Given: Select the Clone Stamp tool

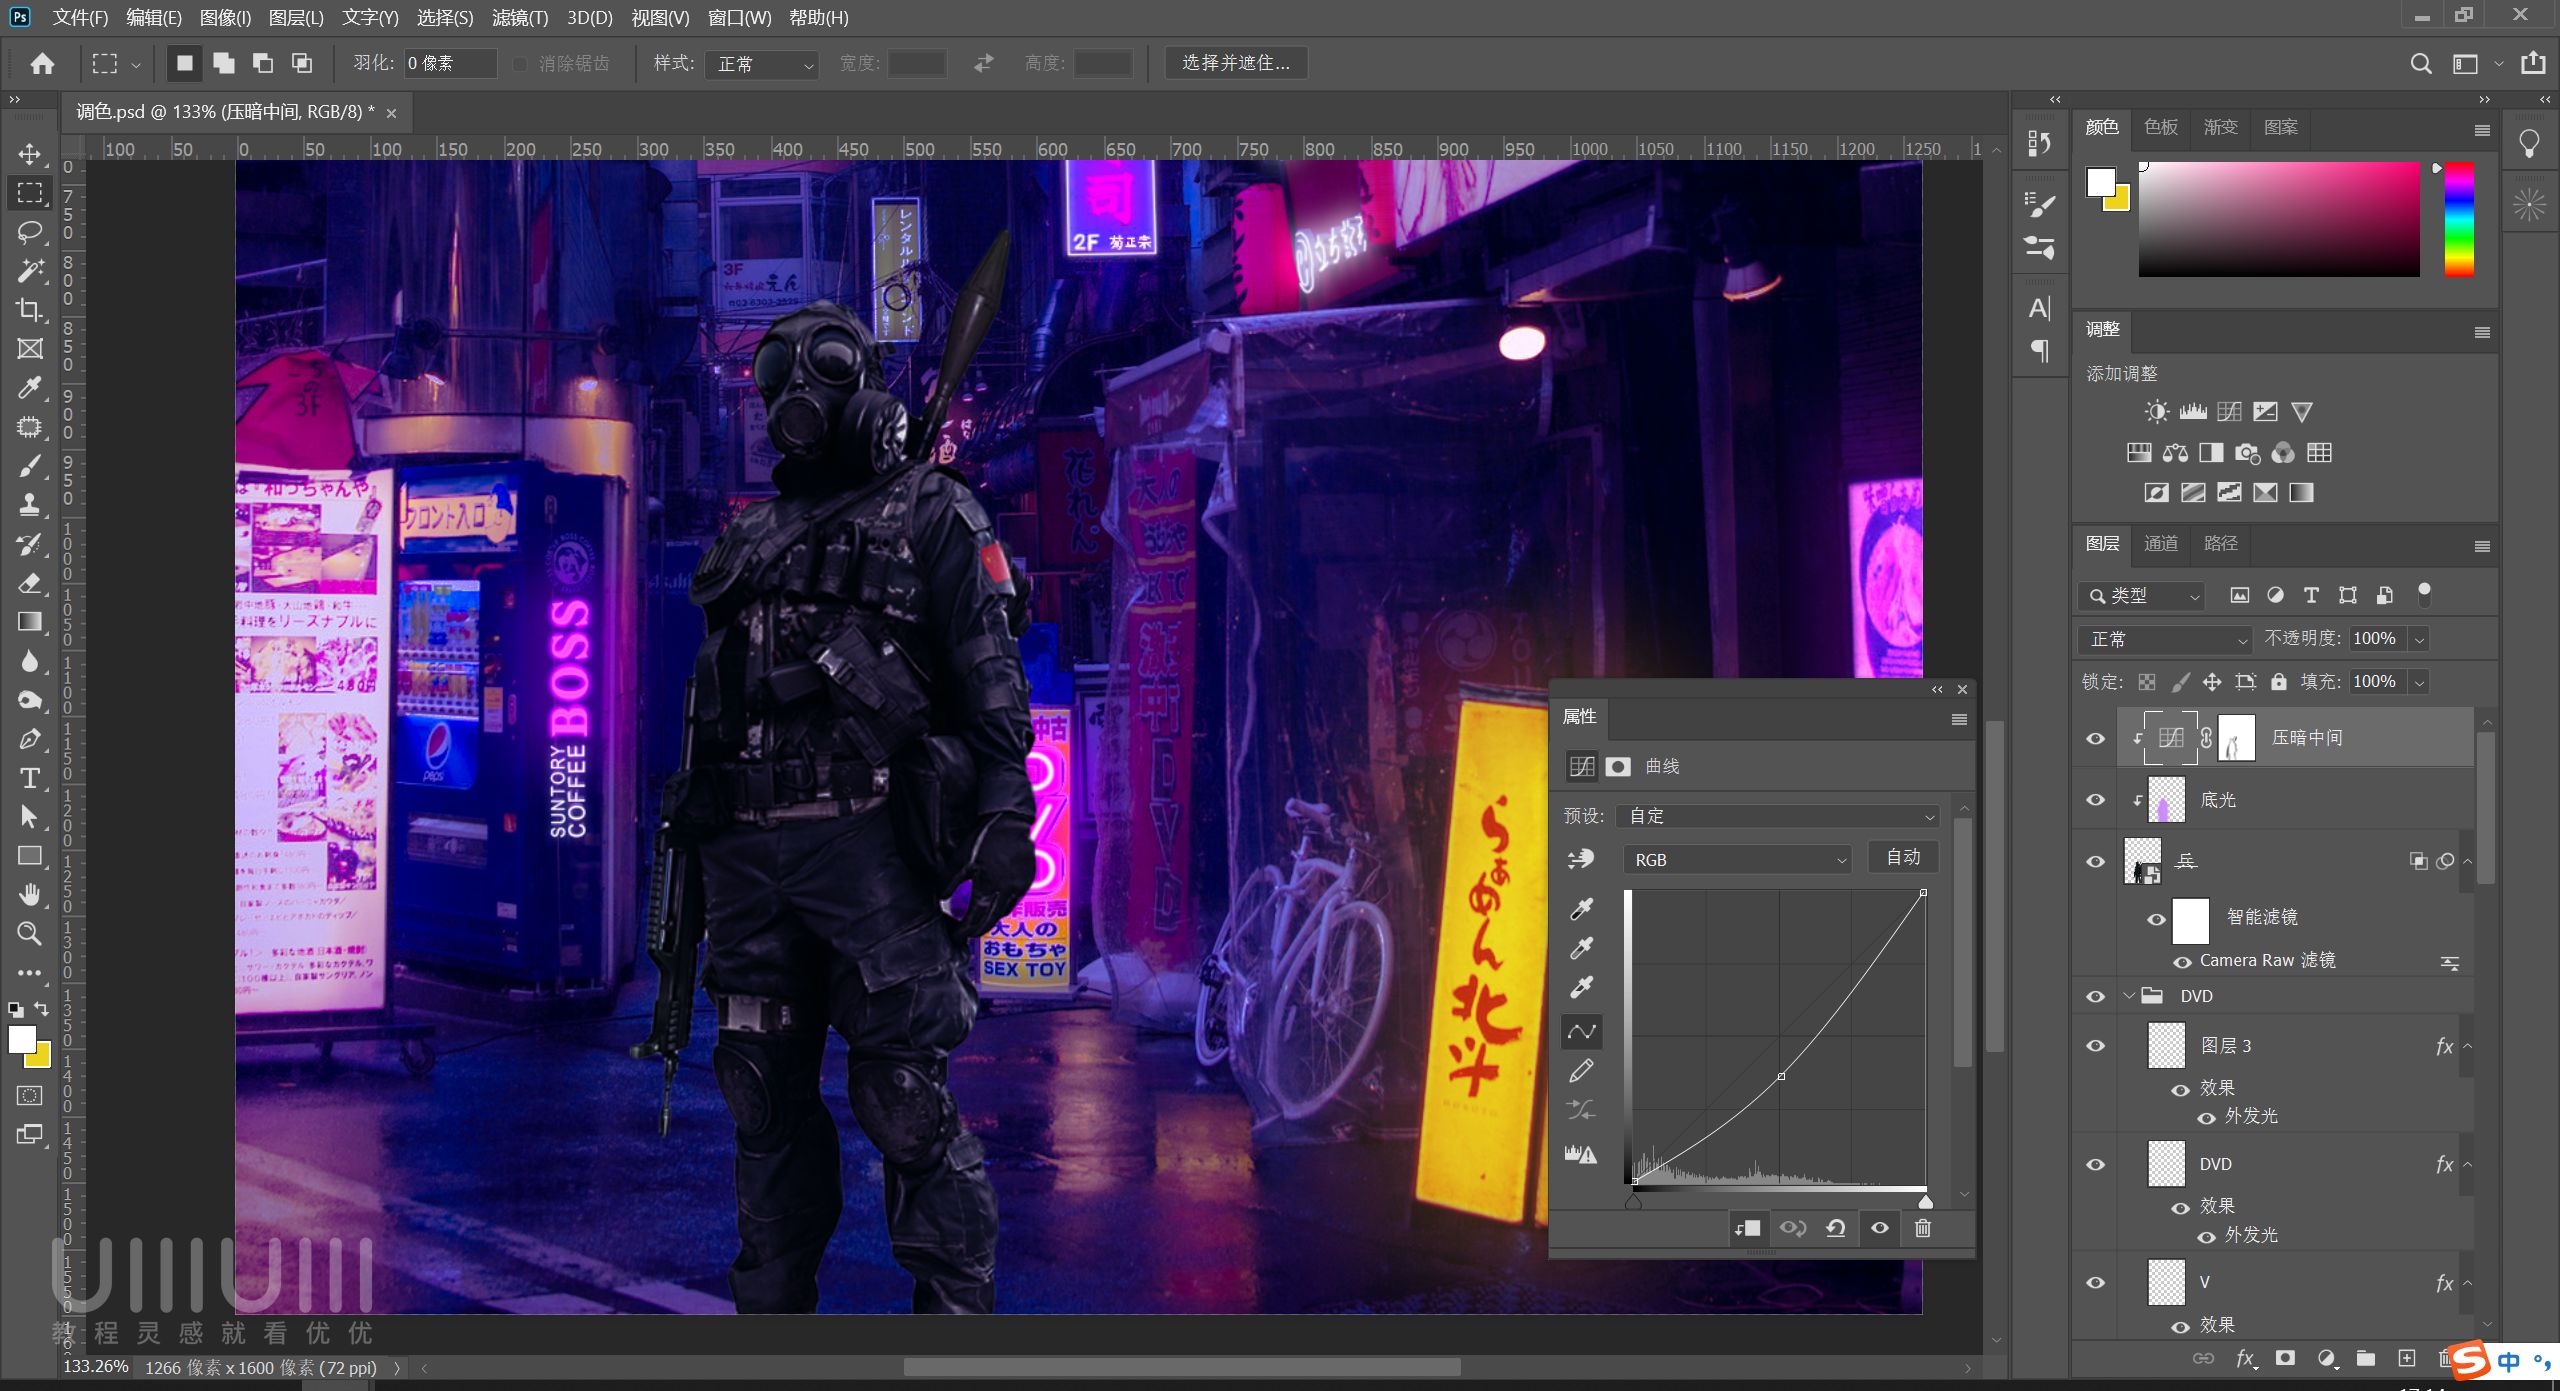Looking at the screenshot, I should tap(30, 505).
